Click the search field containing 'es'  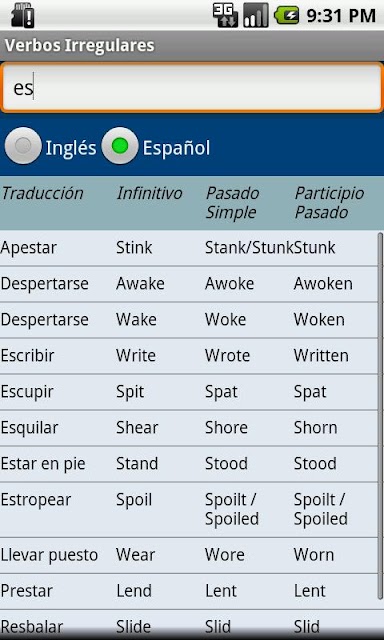click(192, 87)
